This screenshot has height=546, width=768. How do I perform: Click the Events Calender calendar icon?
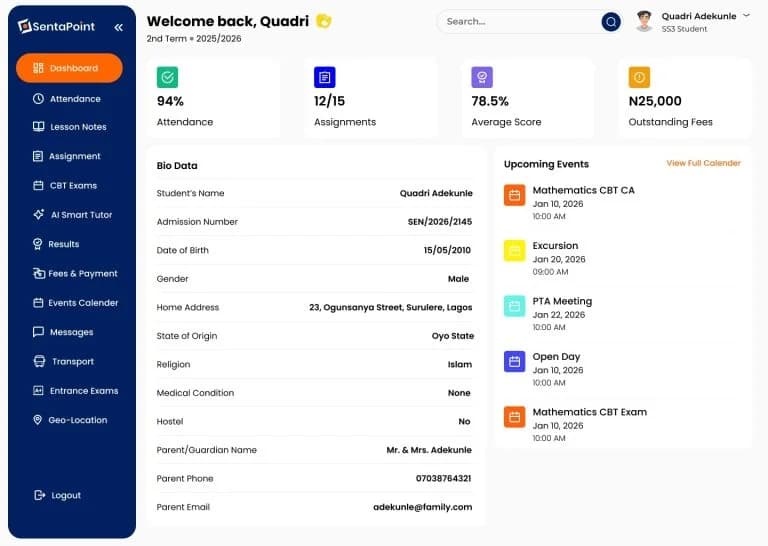pyautogui.click(x=38, y=303)
